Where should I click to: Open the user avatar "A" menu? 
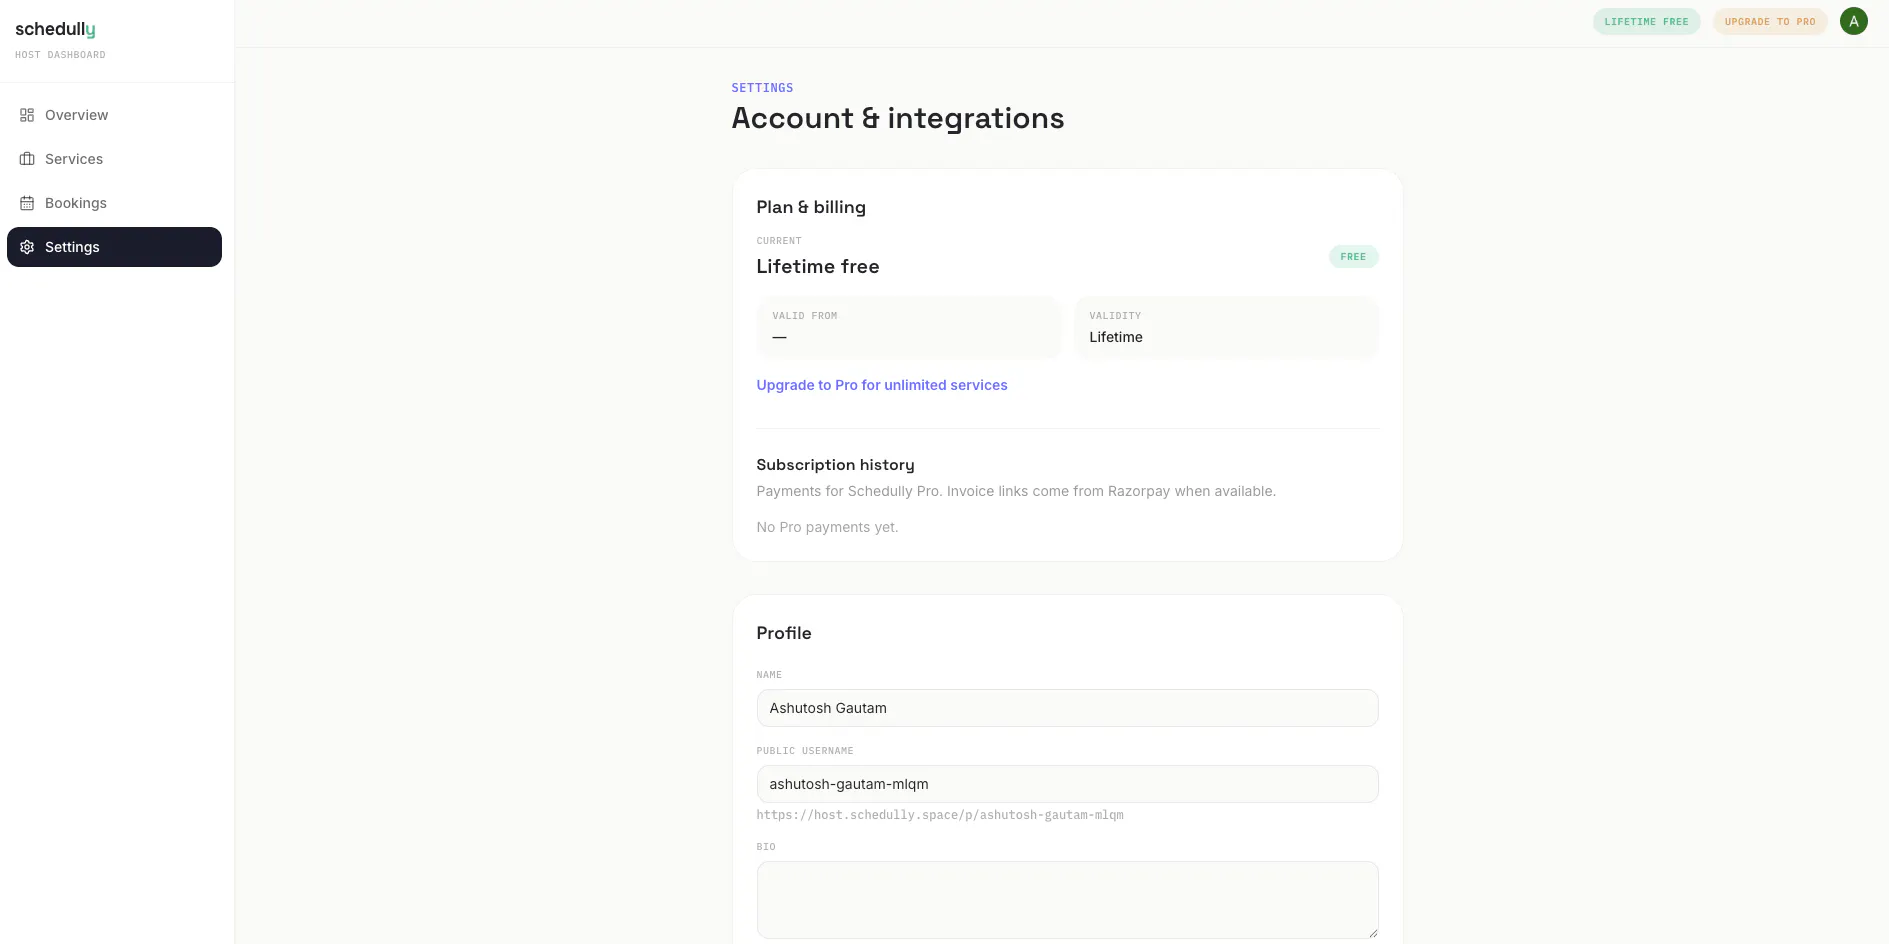[x=1853, y=21]
